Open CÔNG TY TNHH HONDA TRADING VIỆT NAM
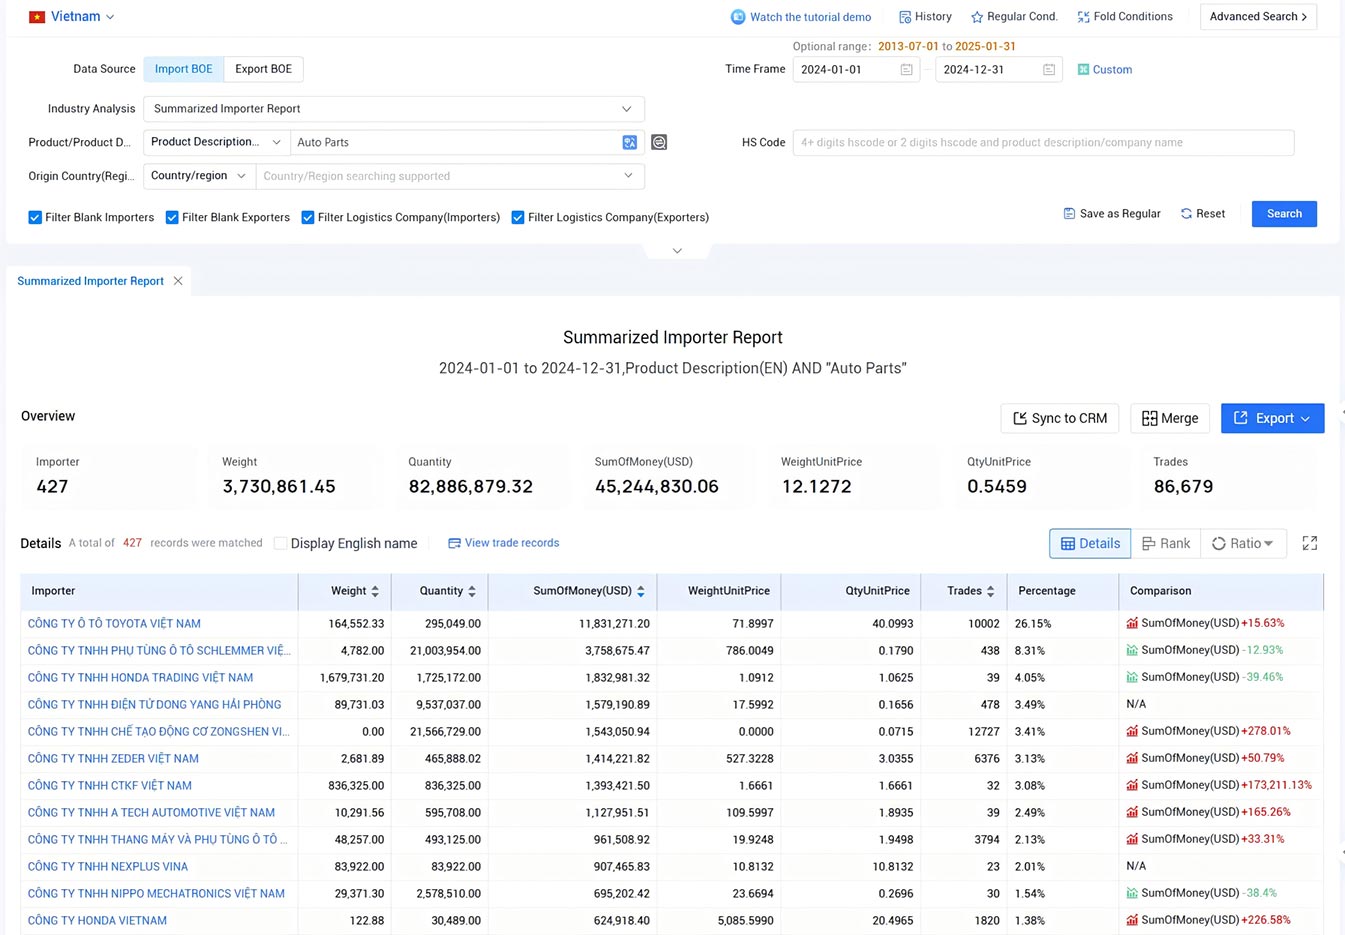 [x=140, y=678]
